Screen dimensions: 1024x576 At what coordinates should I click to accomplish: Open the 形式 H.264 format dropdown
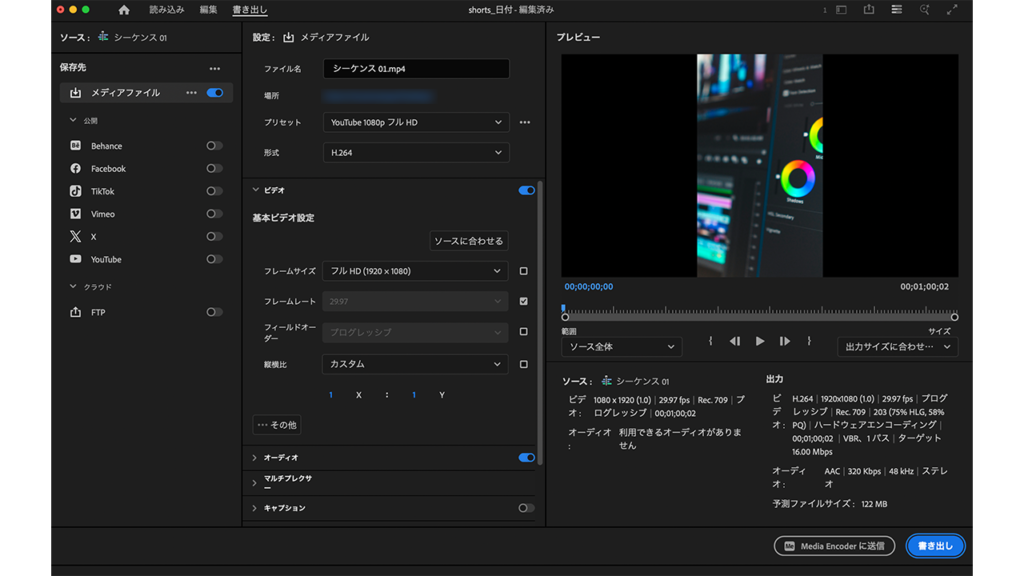(415, 153)
